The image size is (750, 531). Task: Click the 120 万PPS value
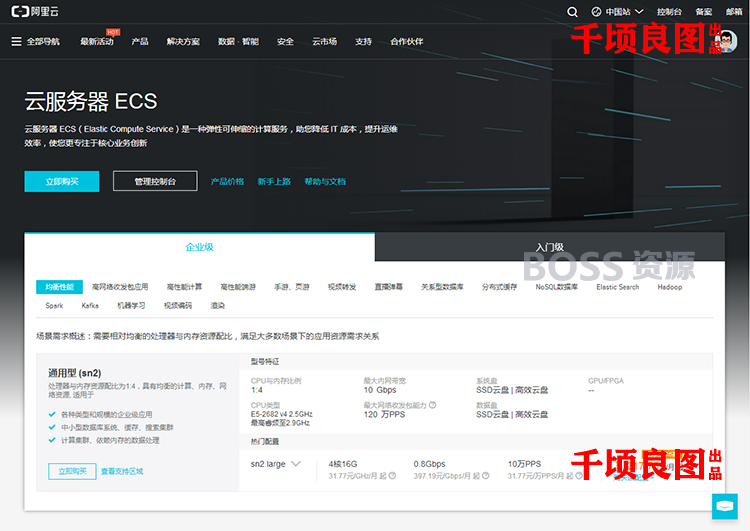pyautogui.click(x=384, y=414)
